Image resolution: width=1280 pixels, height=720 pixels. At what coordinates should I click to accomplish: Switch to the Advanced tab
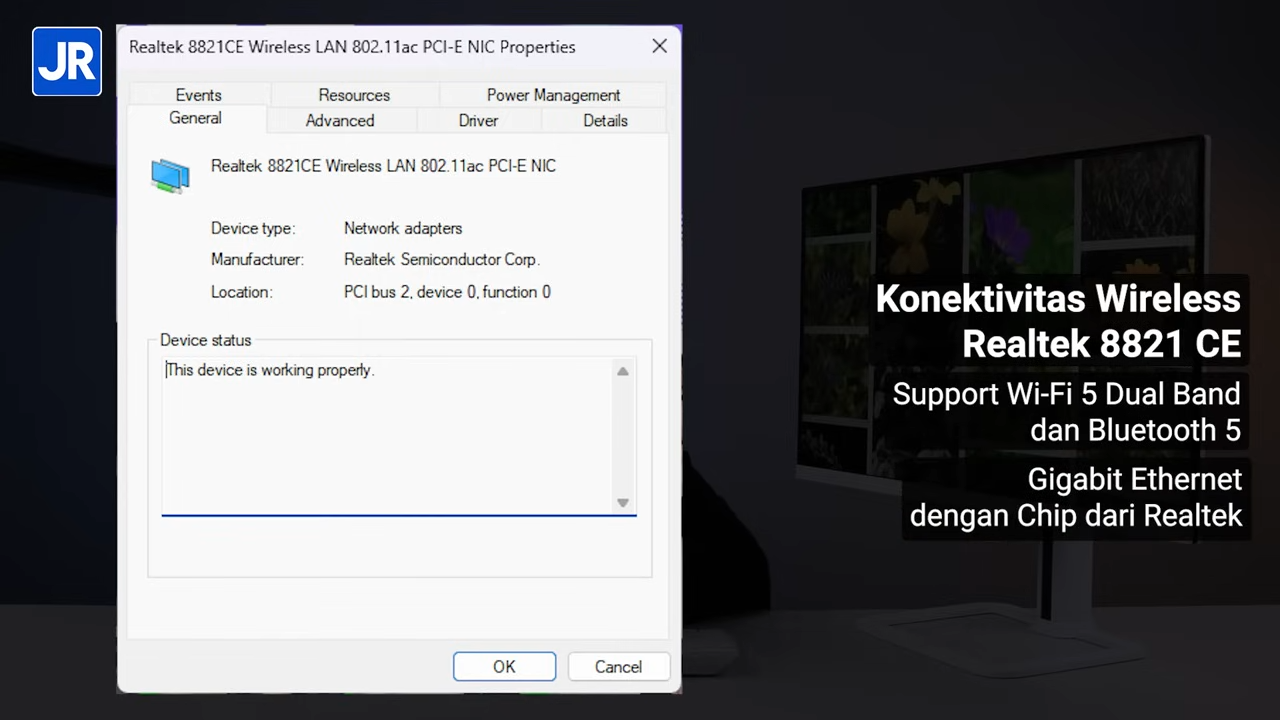pyautogui.click(x=340, y=120)
